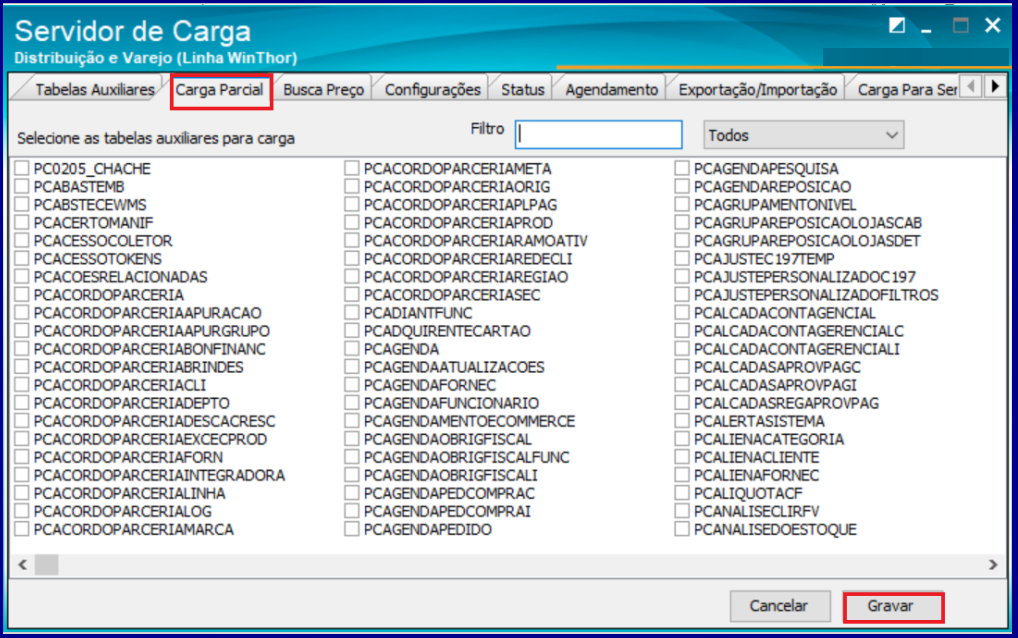
Task: Click the PCAJUSTEPERSONALIZADOFILTROS label
Action: pyautogui.click(x=816, y=295)
